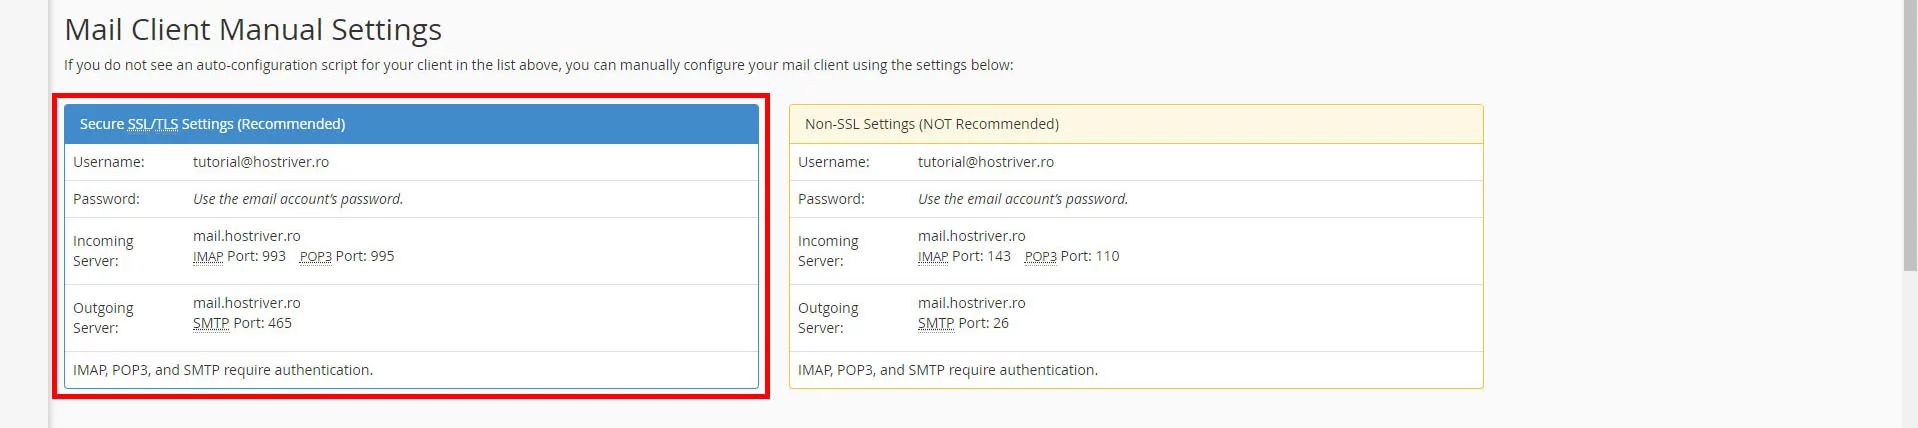Click the IMAP Port: 143 entry
Screen dimensions: 1918x428
point(964,256)
